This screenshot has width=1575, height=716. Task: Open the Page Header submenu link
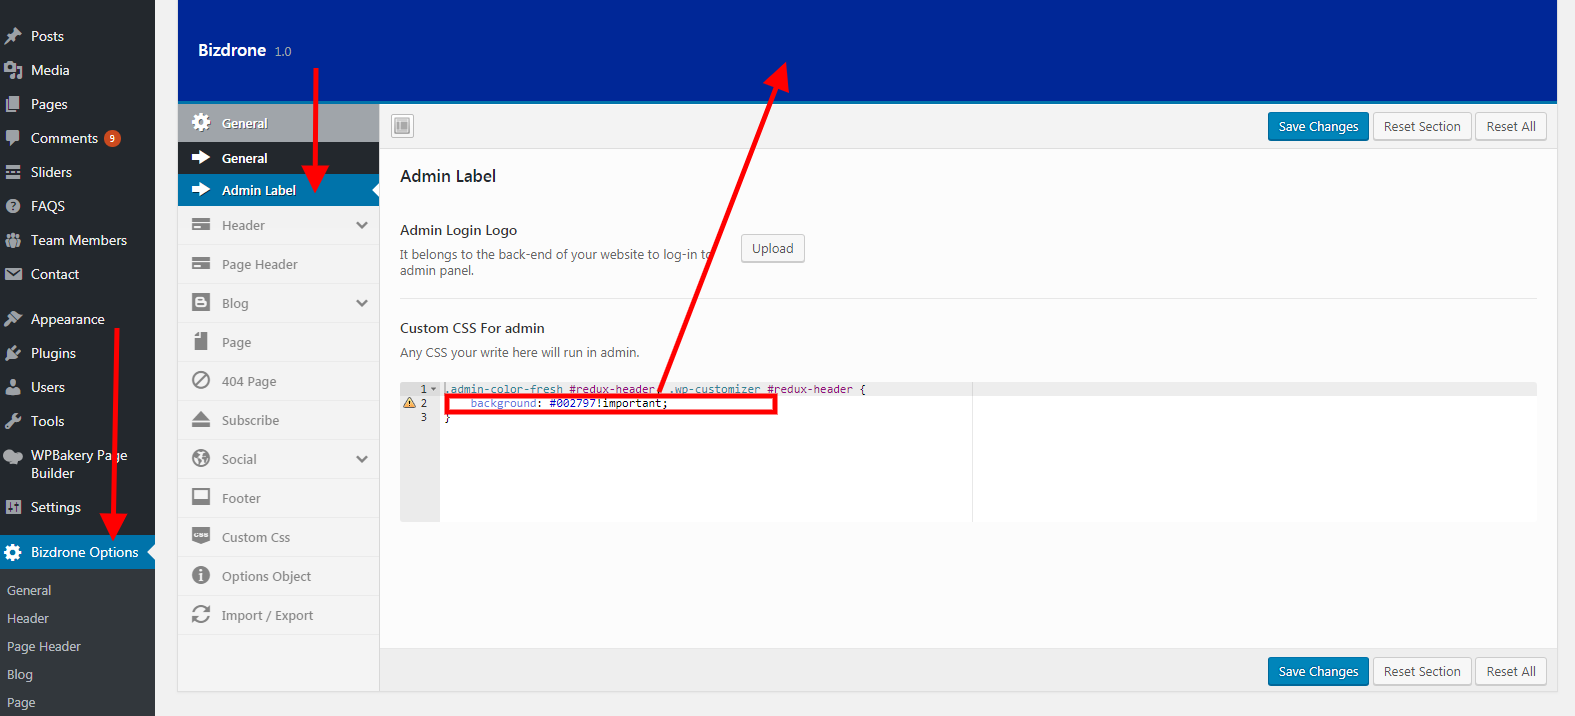(x=44, y=646)
